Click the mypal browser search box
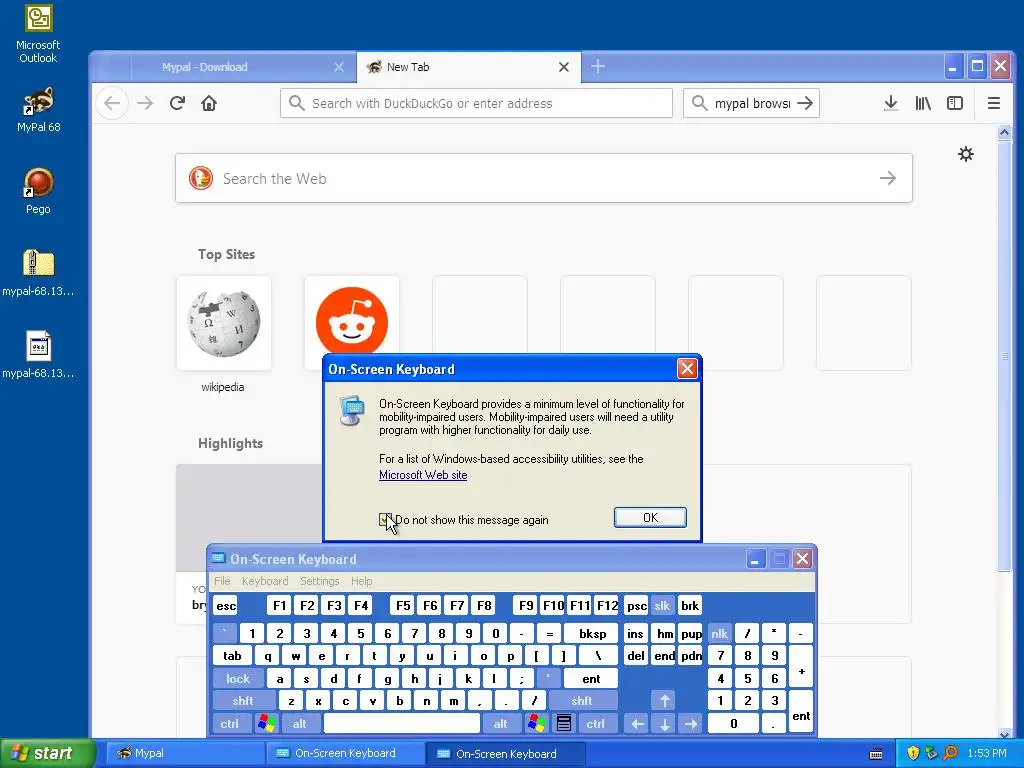1024x768 pixels. [x=751, y=103]
